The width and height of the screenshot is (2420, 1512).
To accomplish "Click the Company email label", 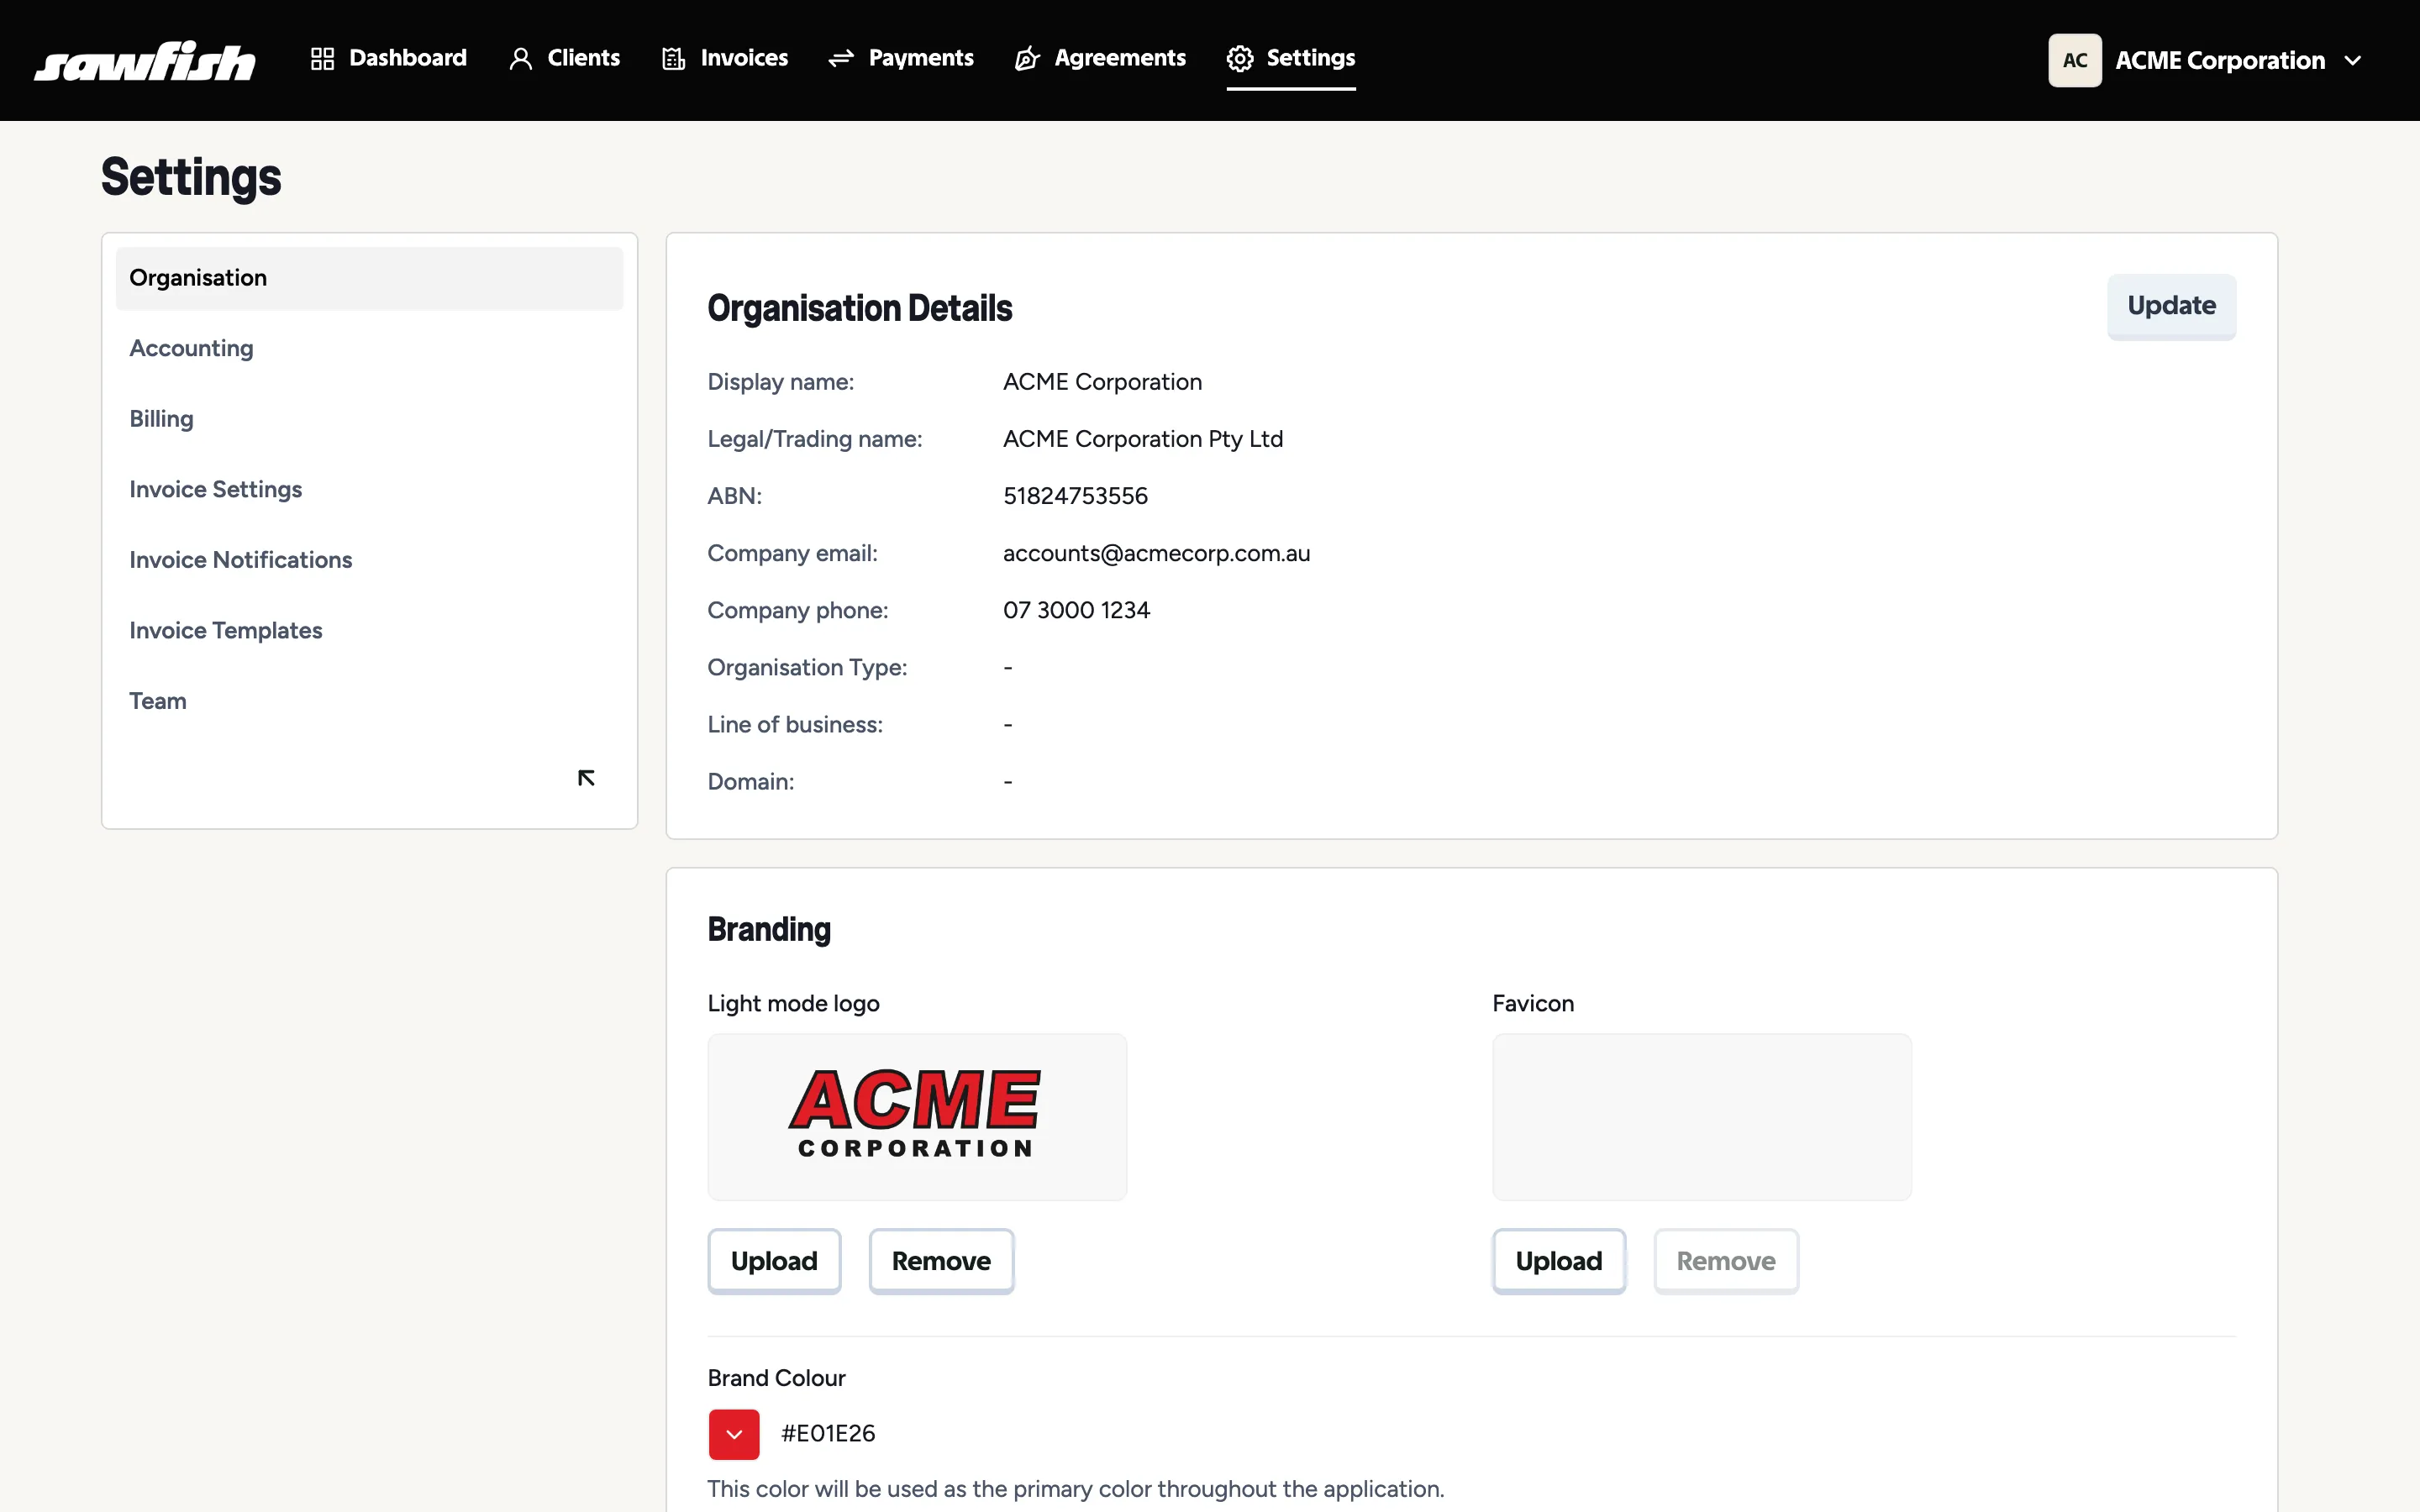I will click(792, 553).
